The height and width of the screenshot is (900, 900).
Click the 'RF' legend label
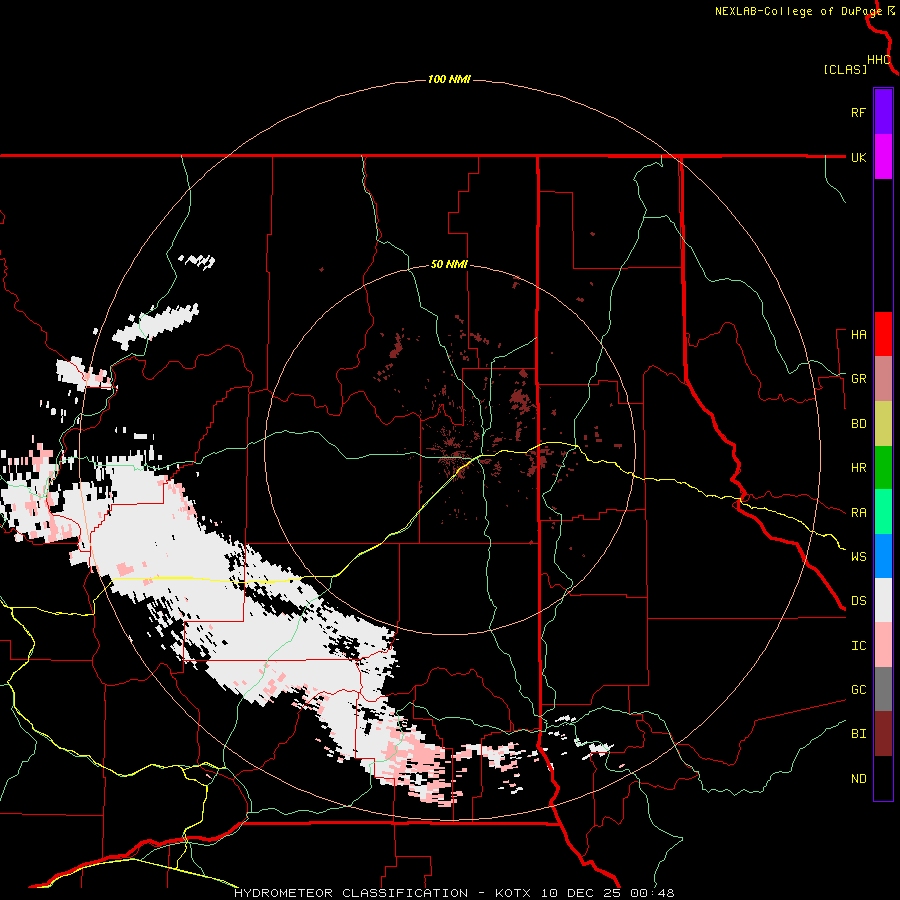click(858, 112)
